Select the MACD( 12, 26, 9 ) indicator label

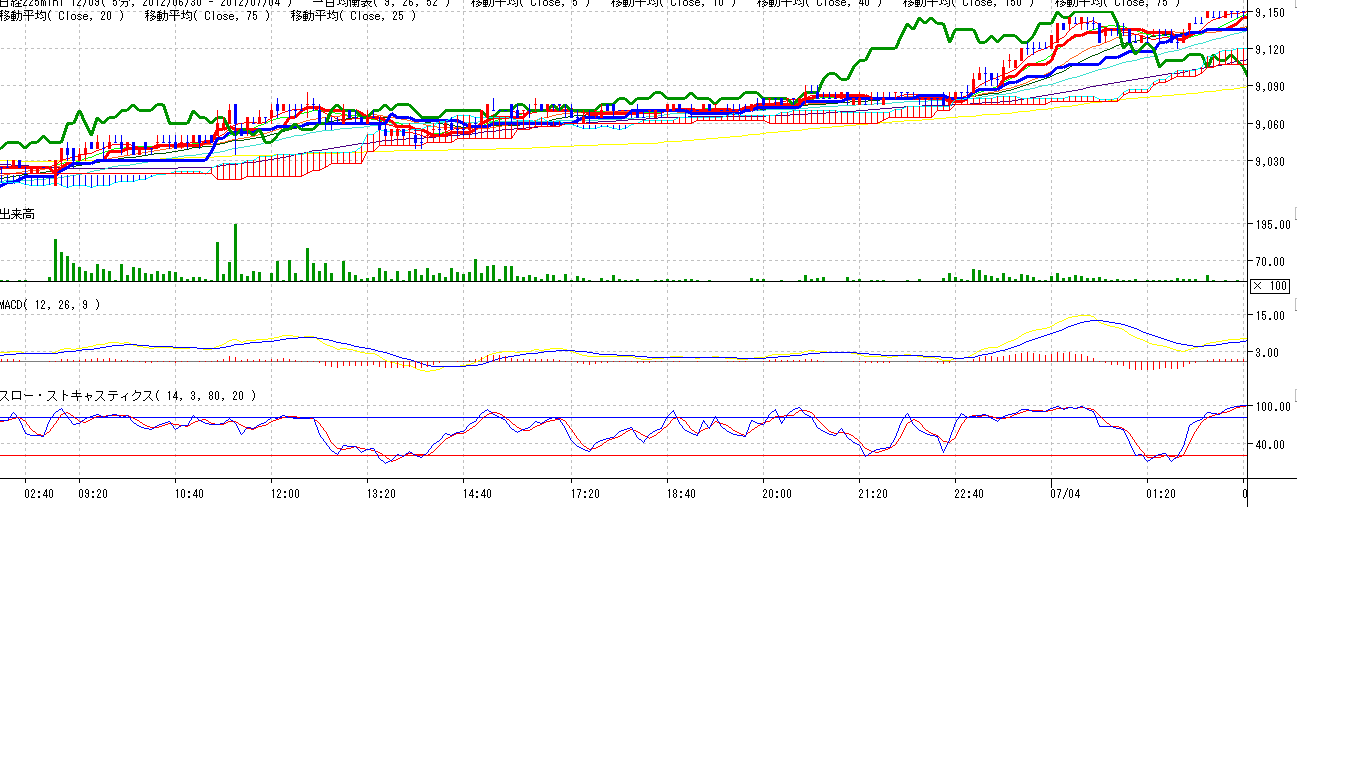pyautogui.click(x=50, y=304)
